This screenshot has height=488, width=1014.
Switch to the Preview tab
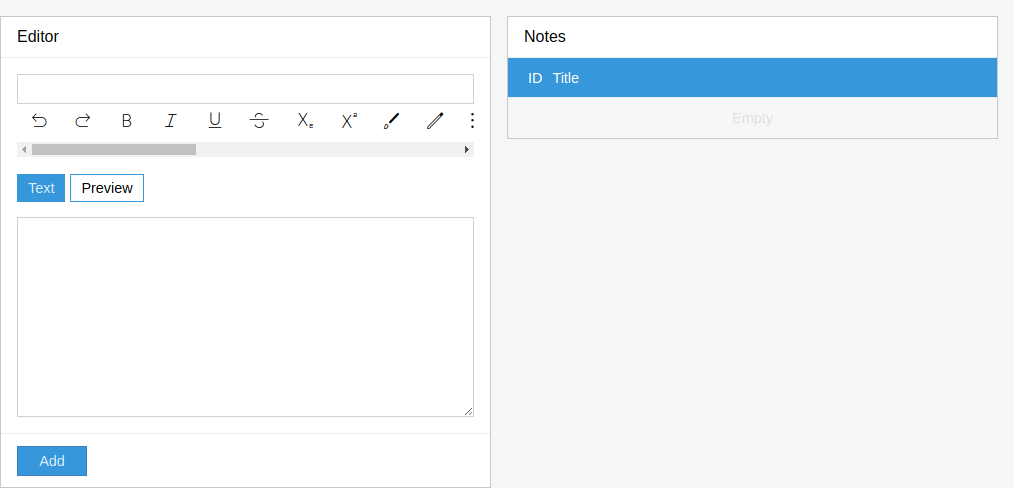(107, 188)
